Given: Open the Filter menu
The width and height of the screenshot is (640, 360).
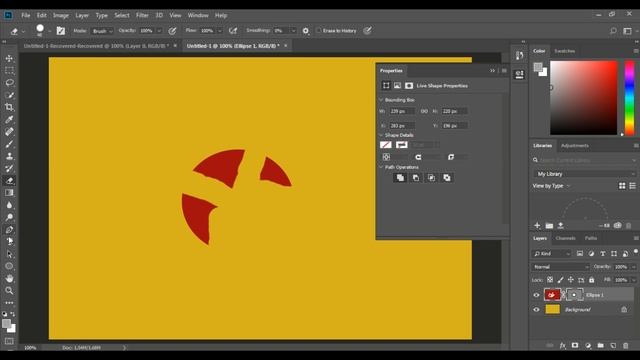Looking at the screenshot, I should 142,16.
